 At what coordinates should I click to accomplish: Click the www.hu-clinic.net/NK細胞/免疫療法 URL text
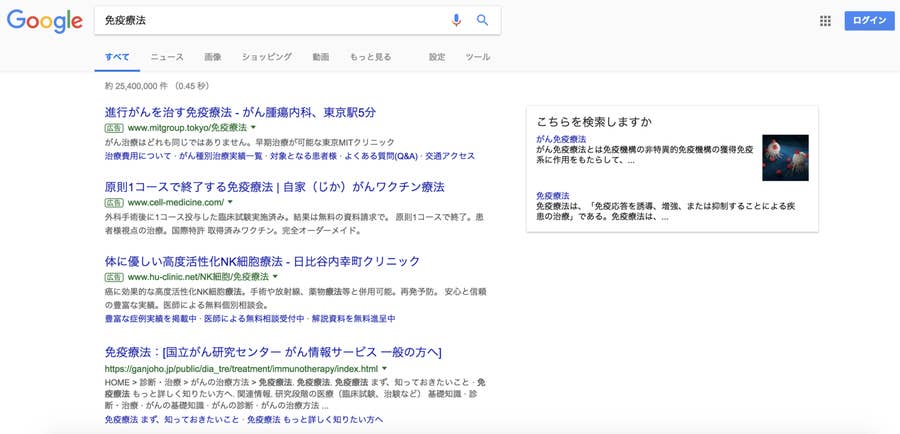pyautogui.click(x=198, y=277)
